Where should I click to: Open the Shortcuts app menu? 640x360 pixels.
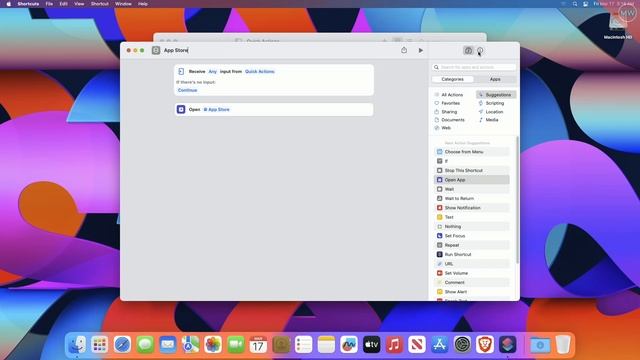pos(28,4)
